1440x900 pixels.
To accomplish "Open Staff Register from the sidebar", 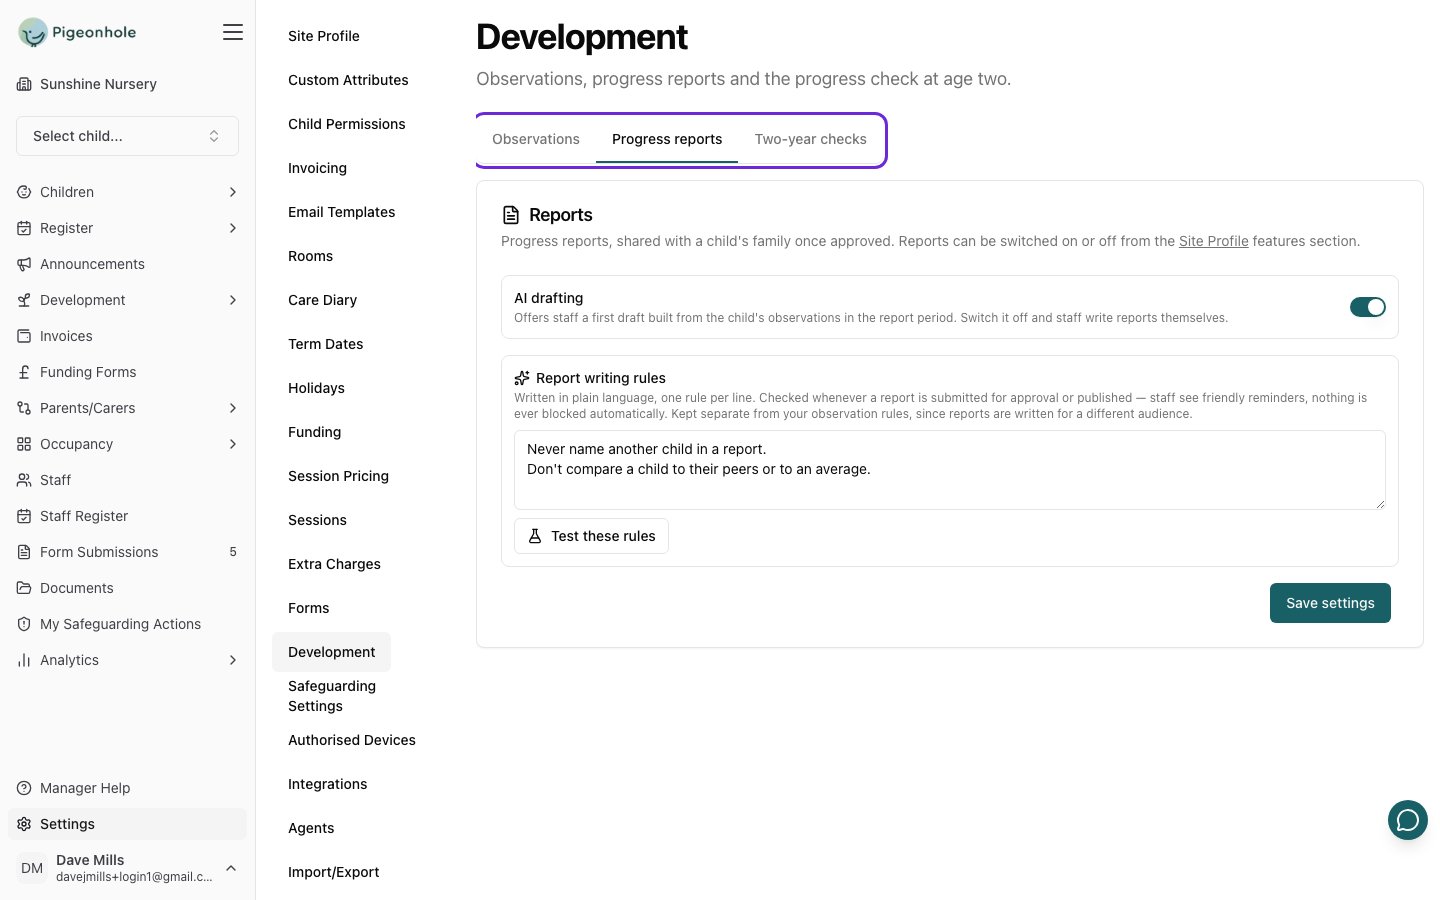I will click(127, 516).
